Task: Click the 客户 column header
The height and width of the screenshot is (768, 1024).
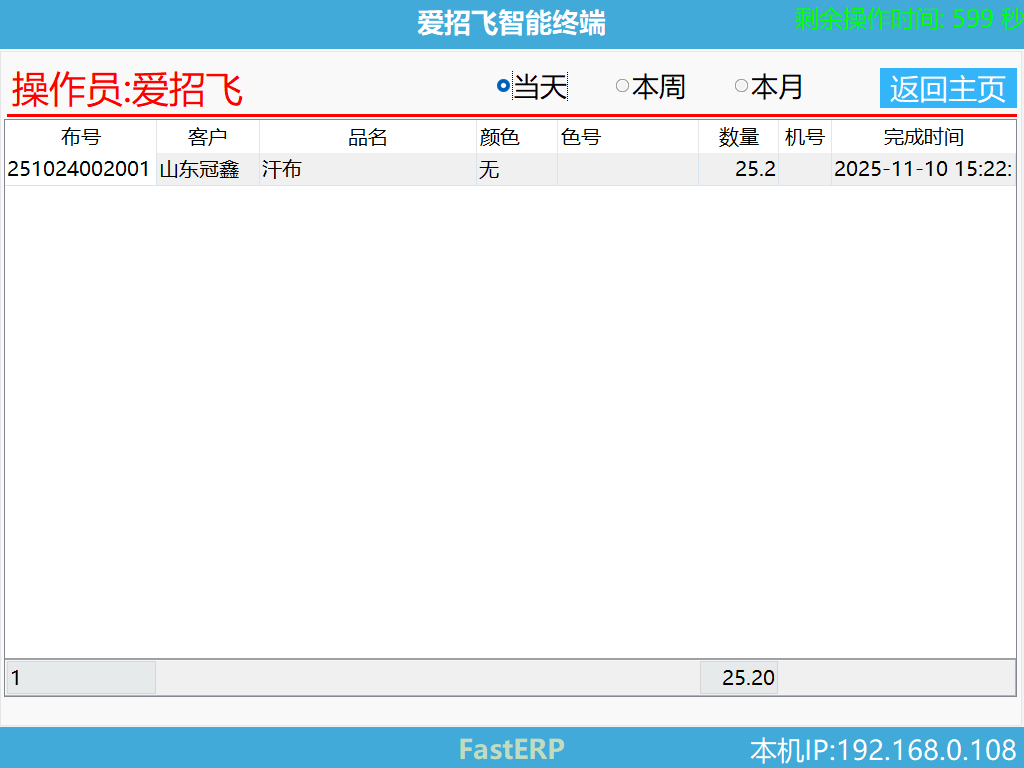Action: point(208,137)
